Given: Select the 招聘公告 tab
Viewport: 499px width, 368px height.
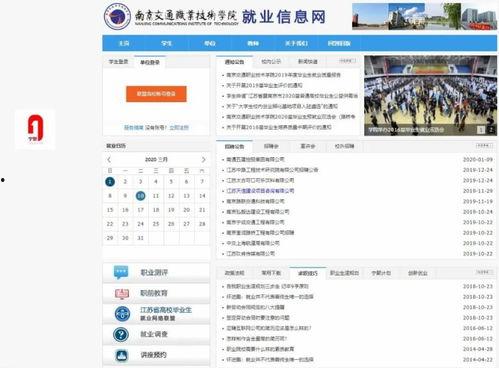Looking at the screenshot, I should 234,147.
